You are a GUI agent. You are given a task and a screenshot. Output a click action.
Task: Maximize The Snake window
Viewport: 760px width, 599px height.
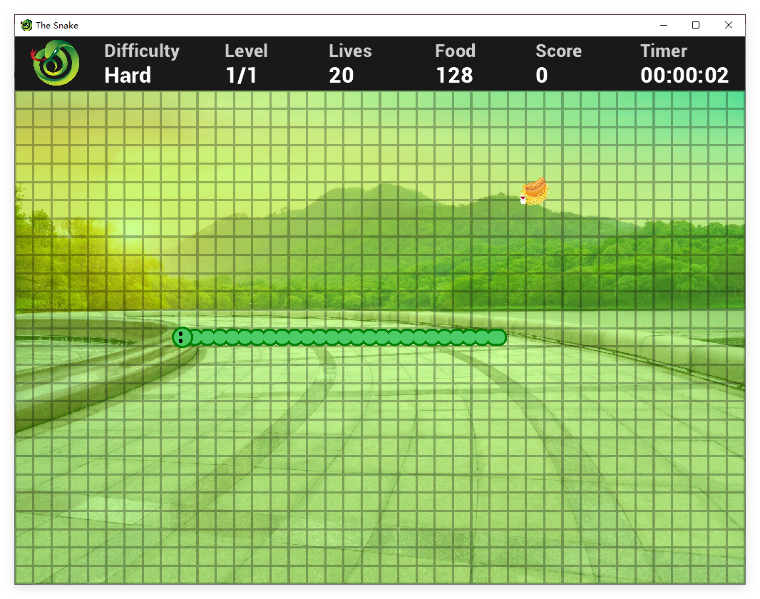click(696, 25)
